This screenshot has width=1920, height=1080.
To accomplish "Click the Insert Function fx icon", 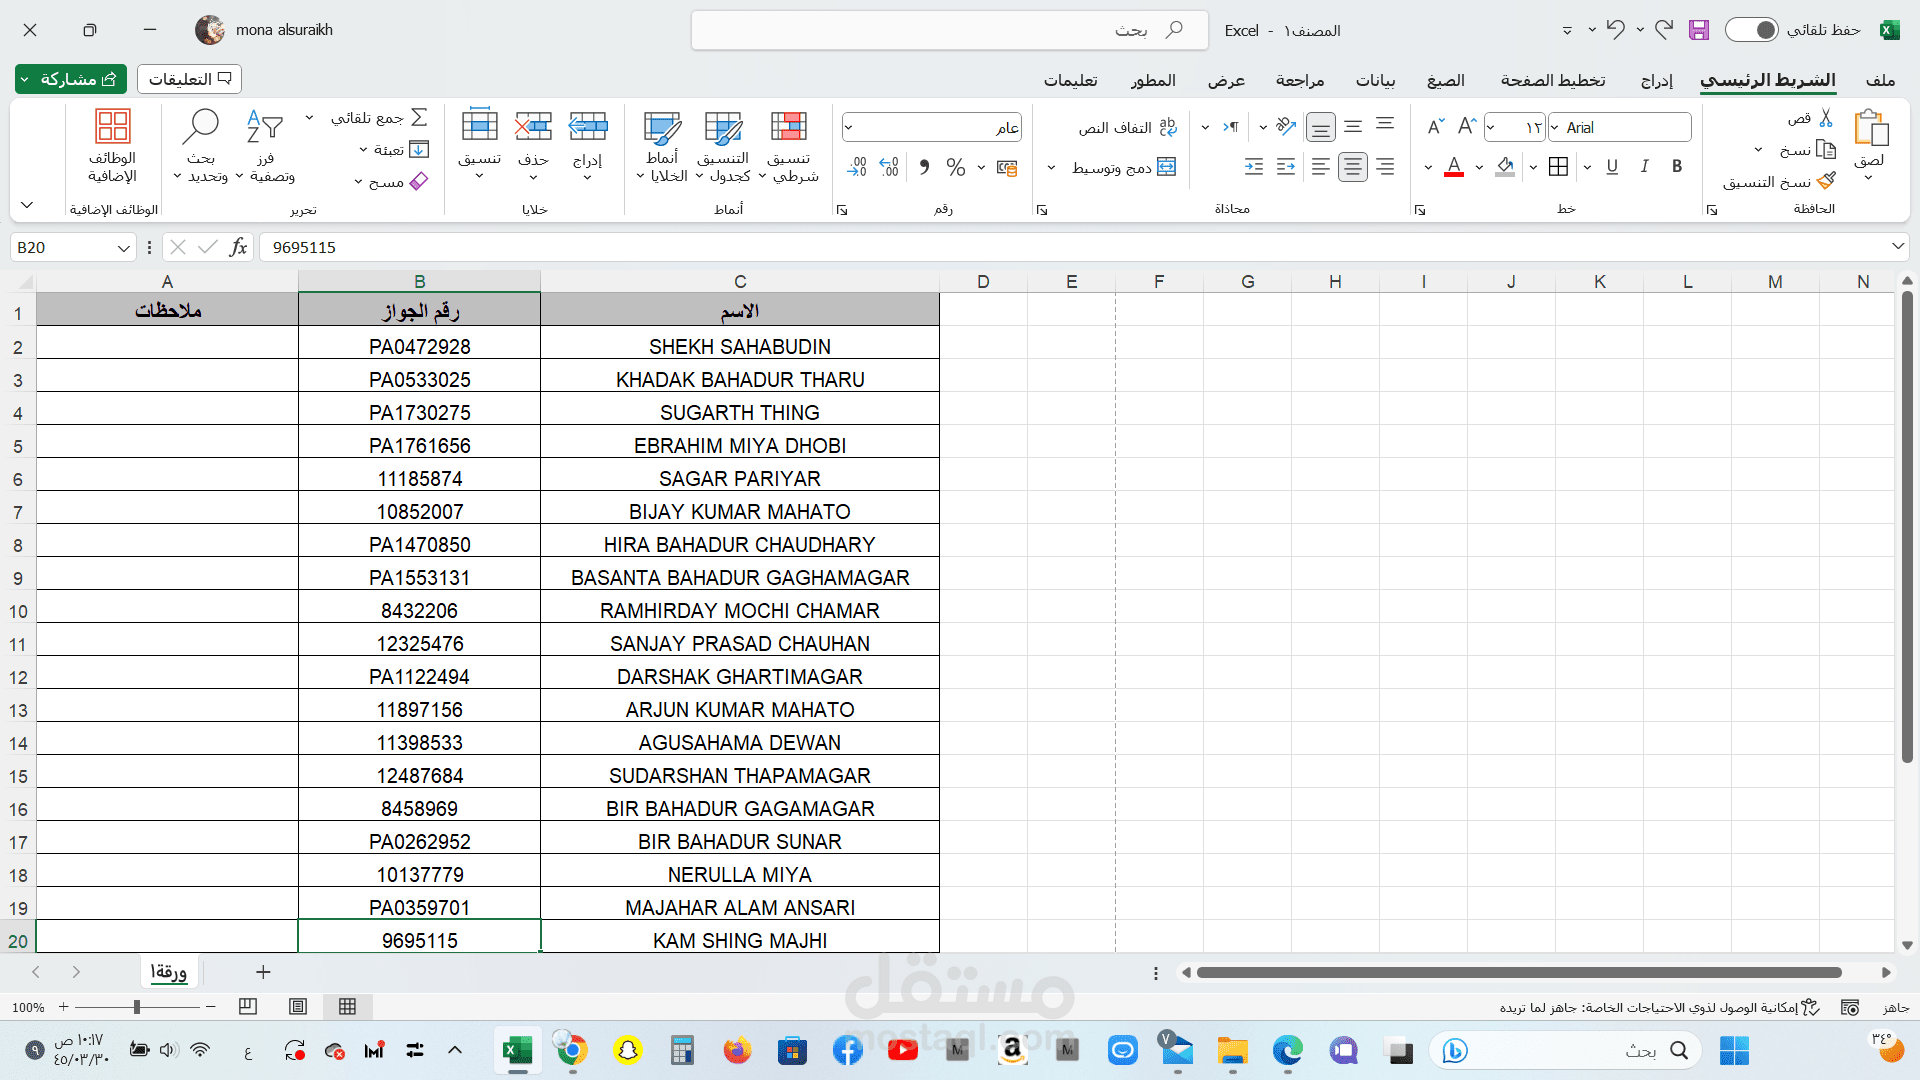I will pos(238,247).
